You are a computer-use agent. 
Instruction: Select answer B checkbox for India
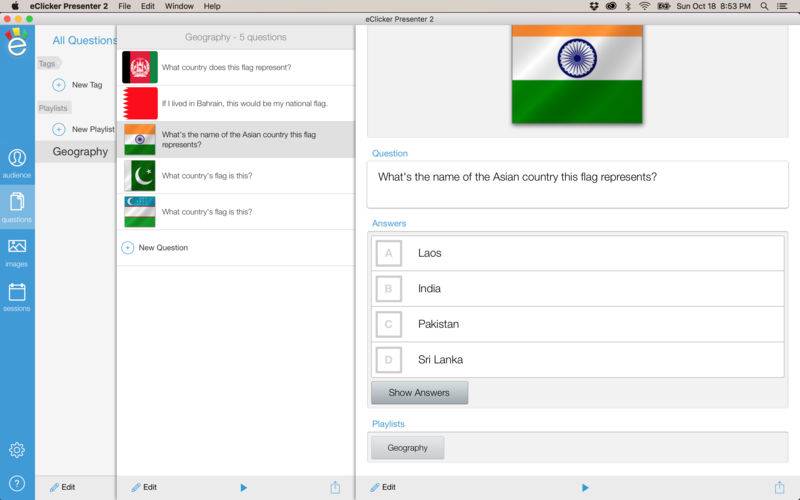coord(389,289)
